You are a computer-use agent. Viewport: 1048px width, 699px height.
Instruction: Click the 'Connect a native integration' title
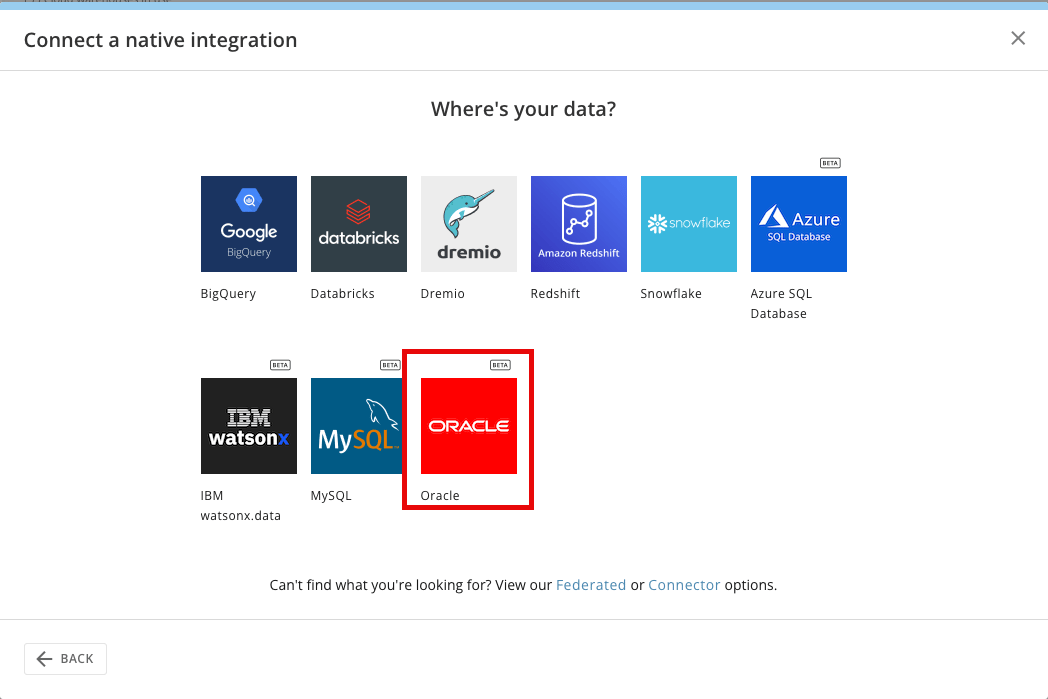coord(160,40)
